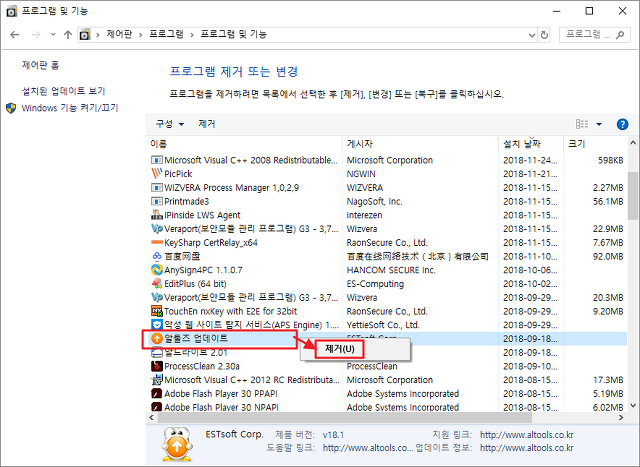Select Microsoft Visual C++ 2008 Redistributable icon

[157, 160]
